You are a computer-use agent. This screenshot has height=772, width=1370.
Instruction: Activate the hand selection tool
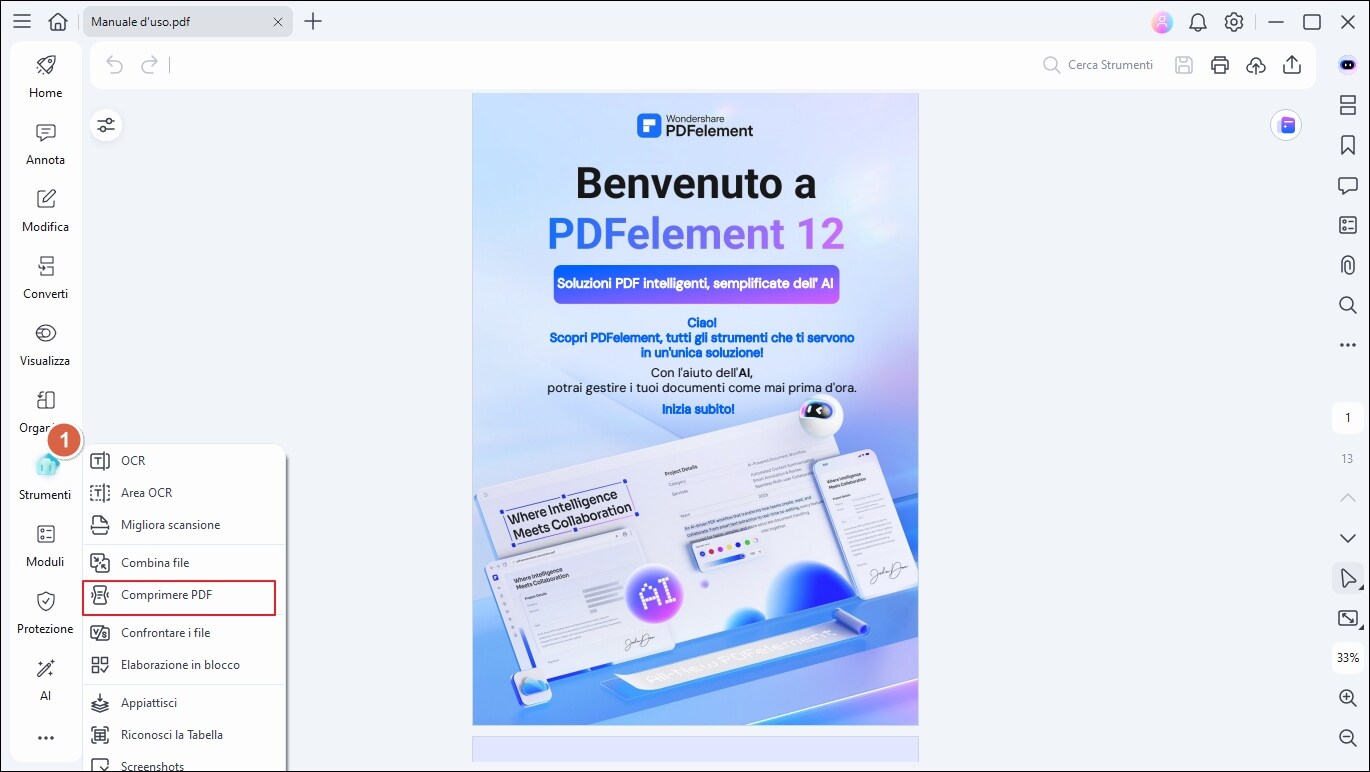[1345, 578]
